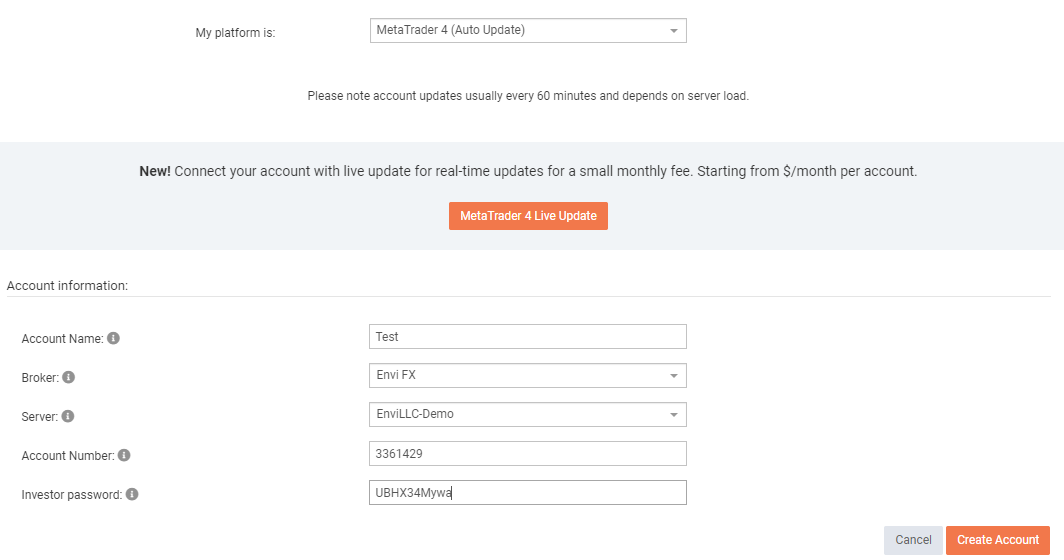Click the info icon beside Account Name
The image size is (1064, 560).
(113, 338)
